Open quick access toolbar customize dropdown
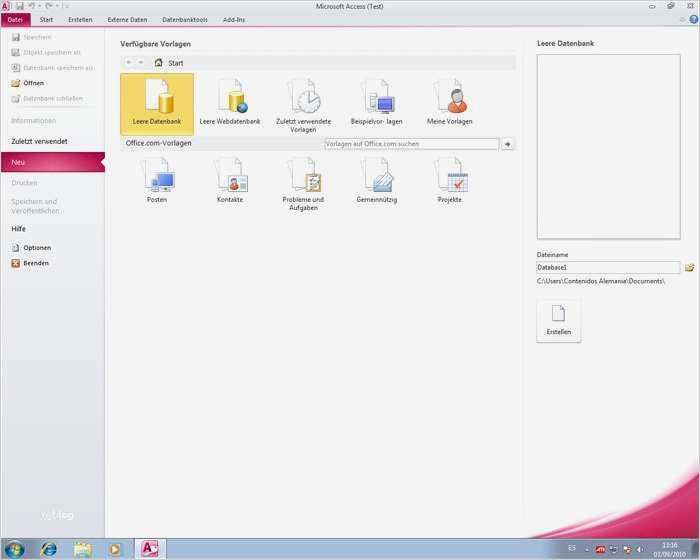Screen dimensions: 700x560 click(66, 6)
